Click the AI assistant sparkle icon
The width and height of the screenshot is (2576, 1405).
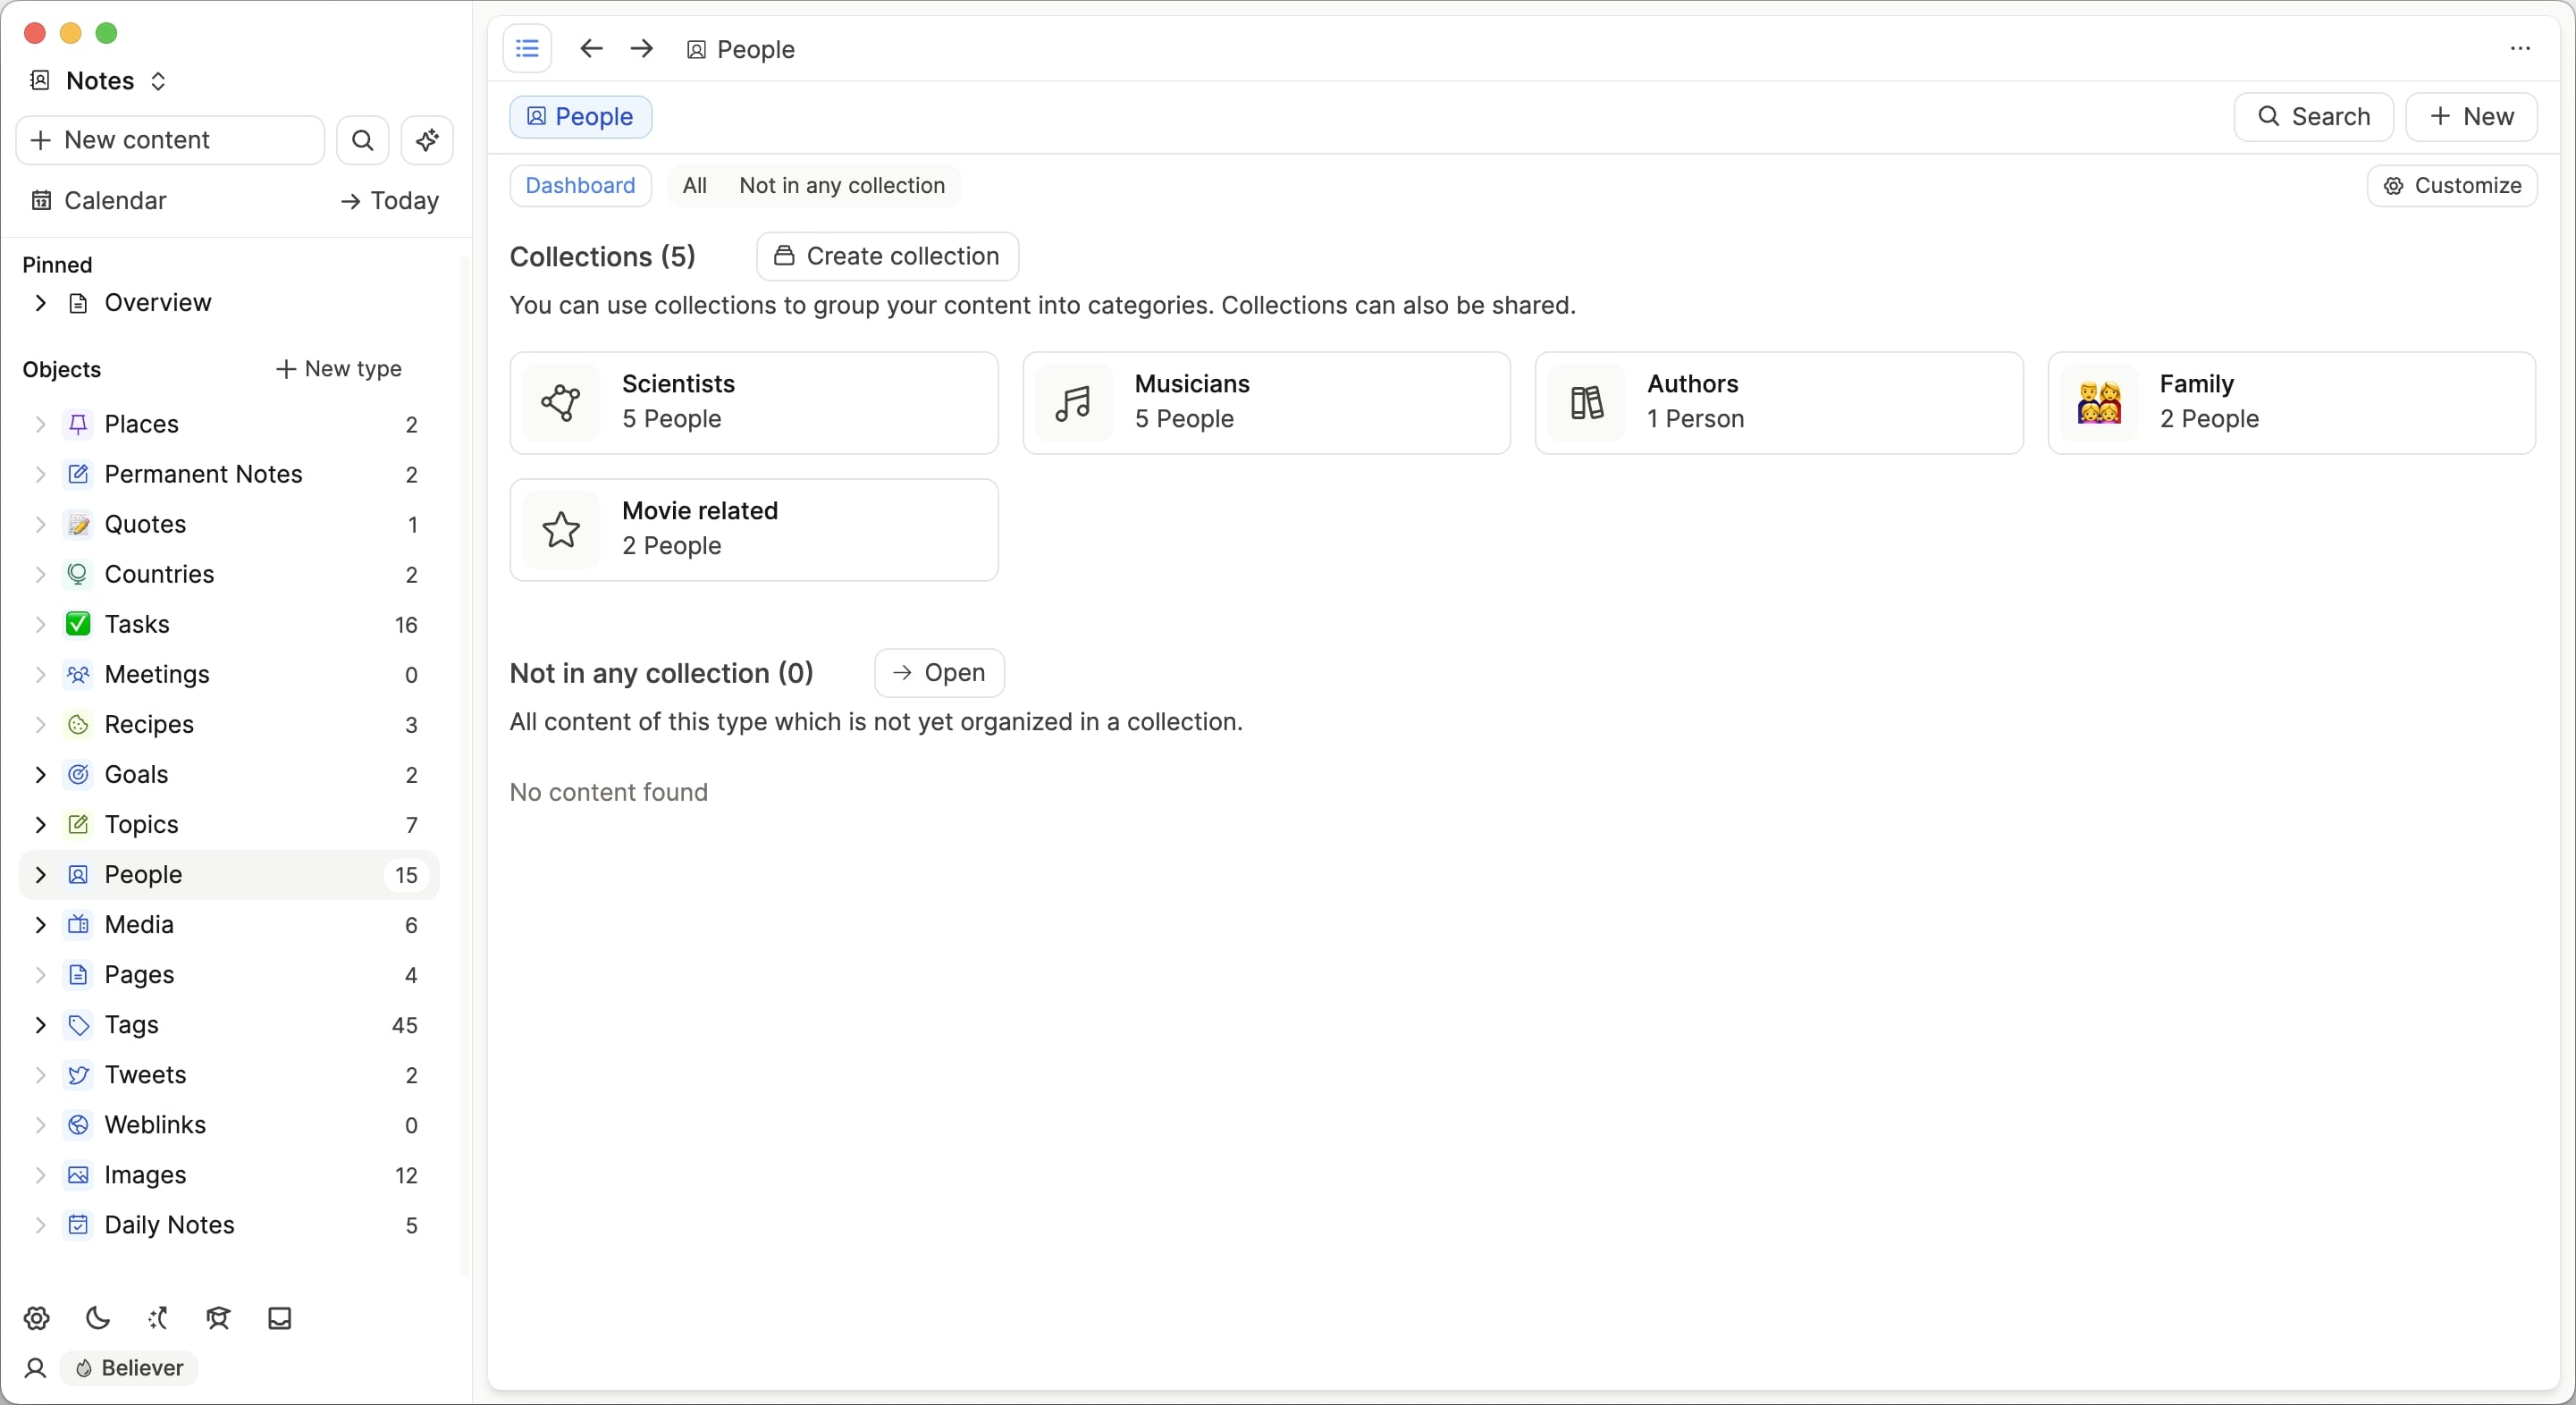point(427,140)
